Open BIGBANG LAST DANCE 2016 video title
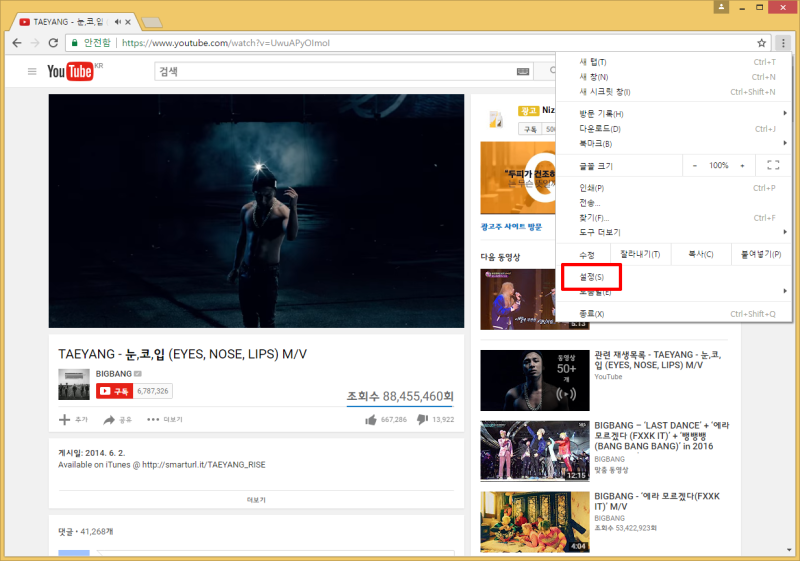Viewport: 800px width, 561px height. pyautogui.click(x=662, y=436)
